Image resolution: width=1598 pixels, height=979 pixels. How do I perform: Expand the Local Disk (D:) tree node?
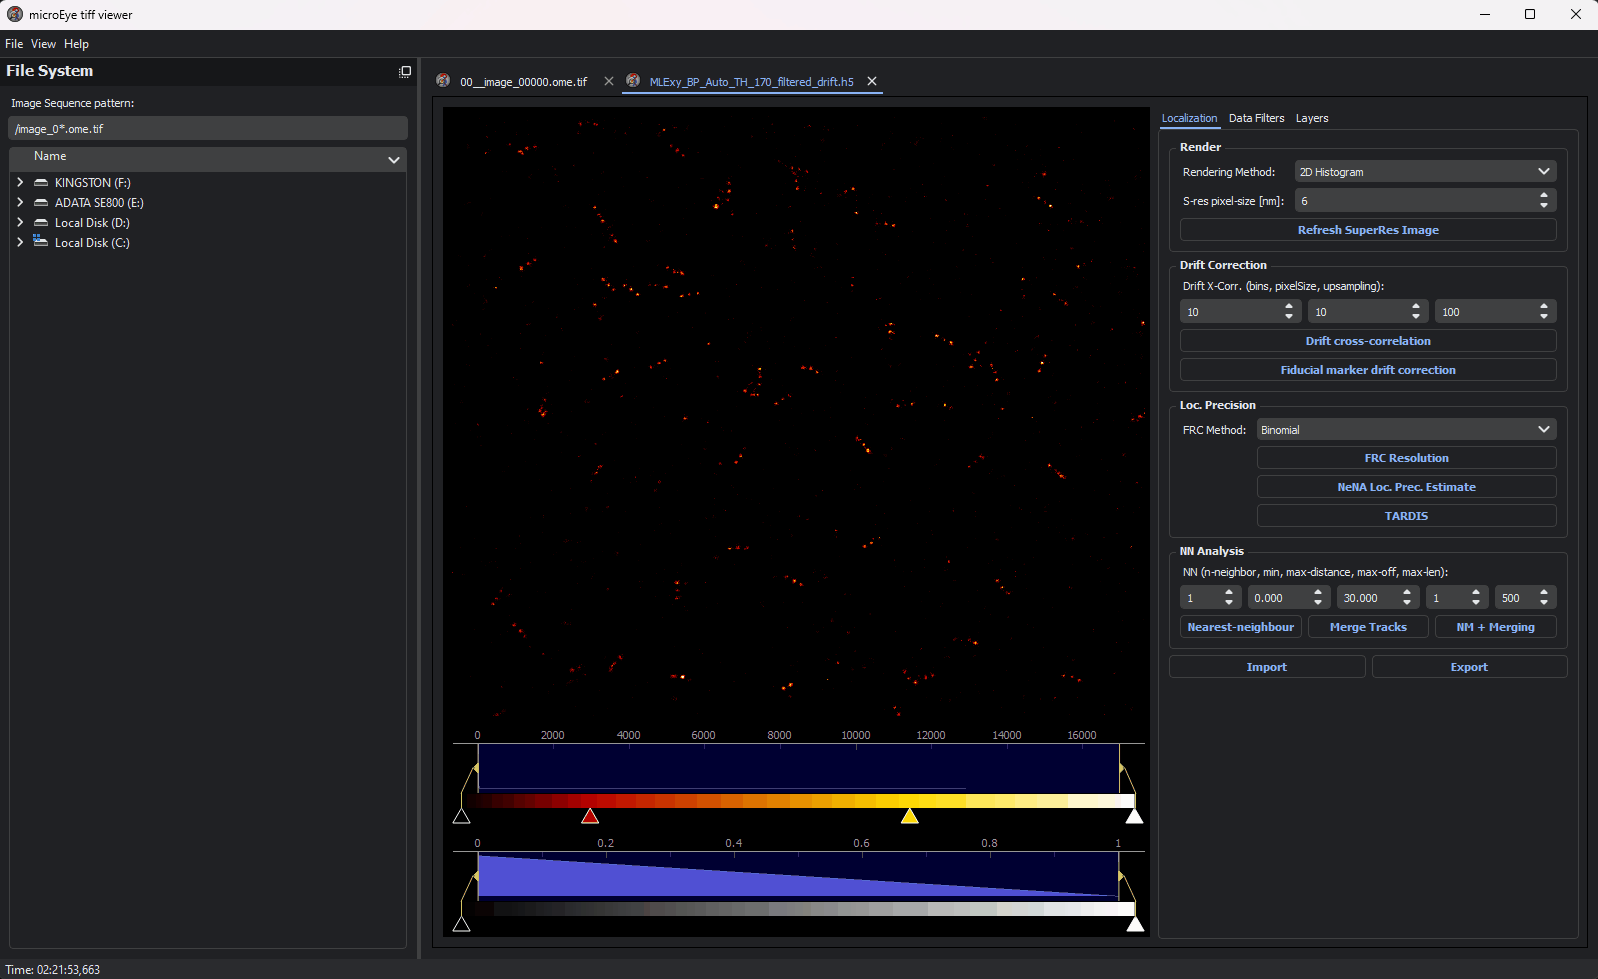point(20,223)
